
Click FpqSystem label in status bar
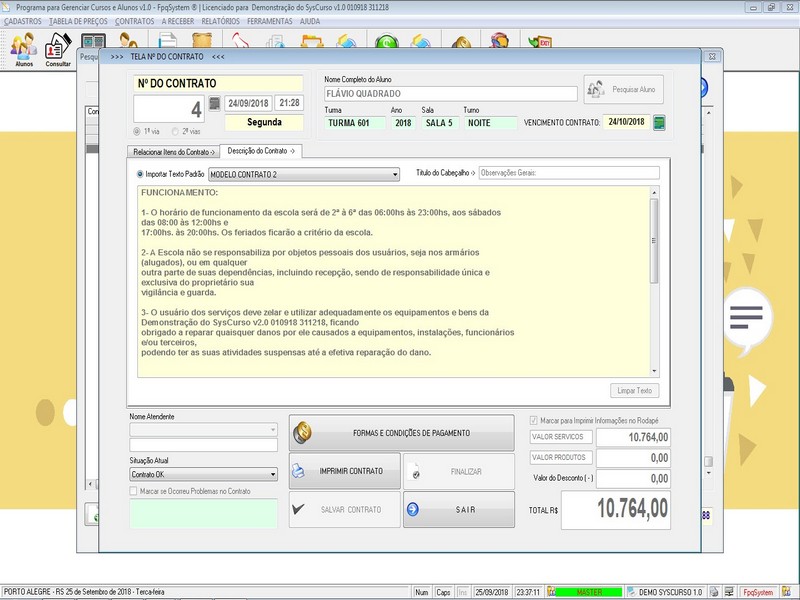pos(758,592)
